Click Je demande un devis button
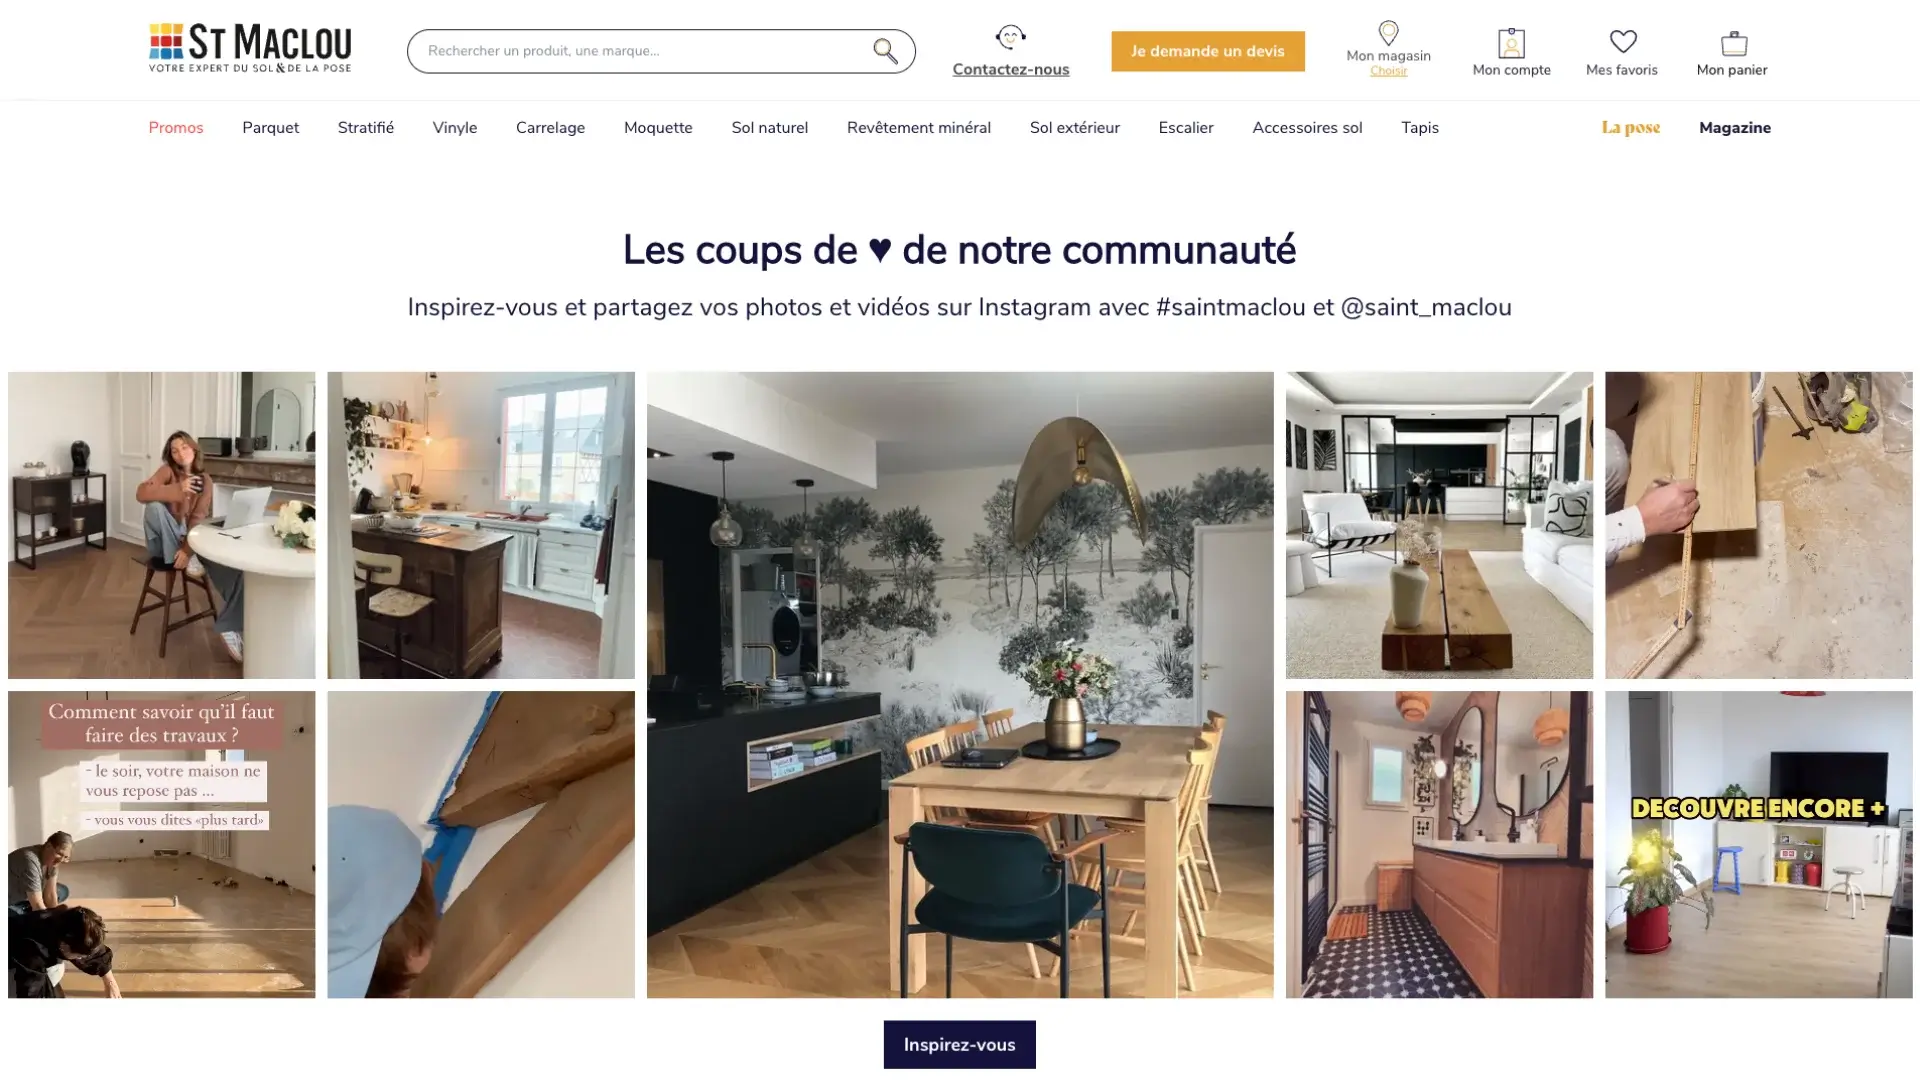Screen dimensions: 1920x1080 [1207, 51]
